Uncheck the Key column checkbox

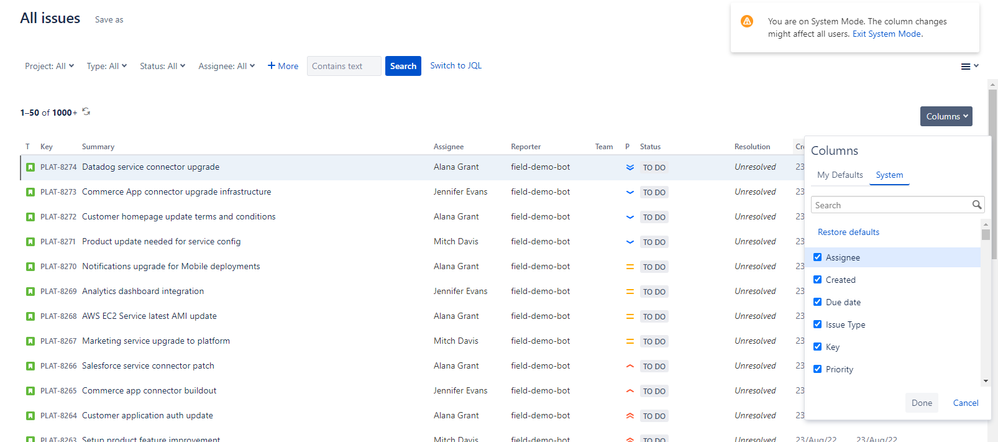[x=817, y=346]
